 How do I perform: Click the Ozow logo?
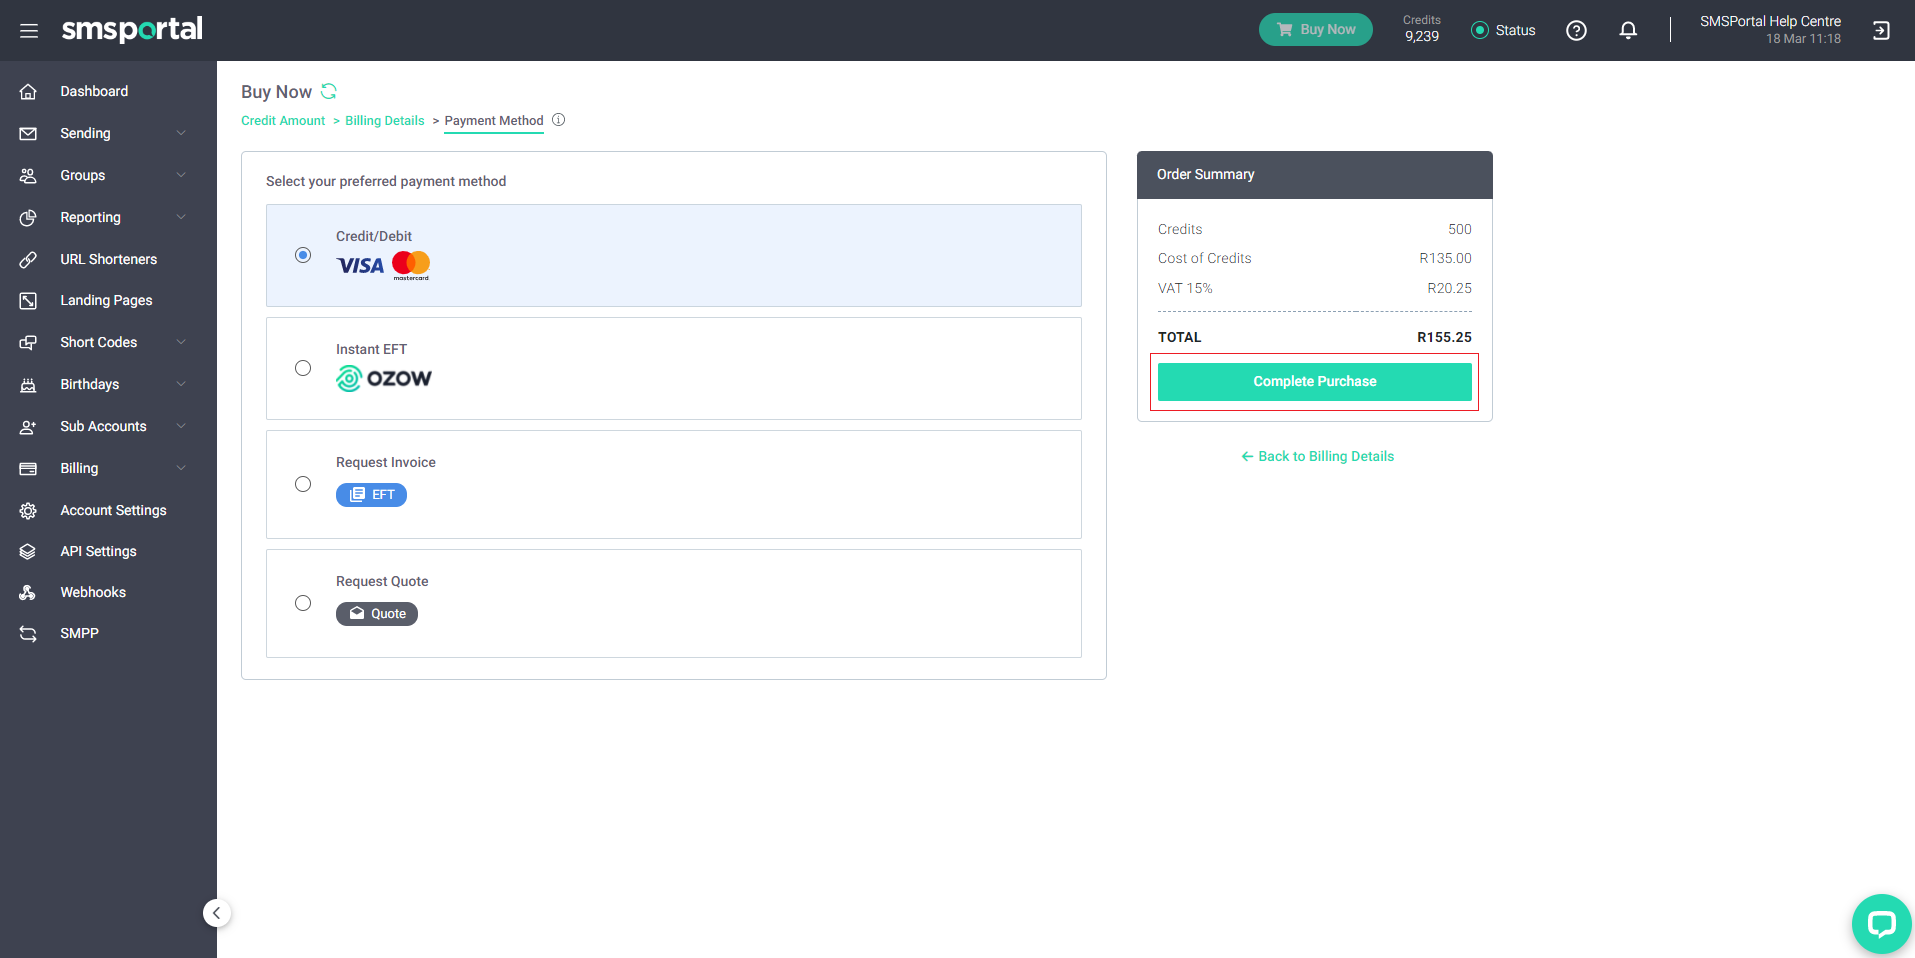384,378
